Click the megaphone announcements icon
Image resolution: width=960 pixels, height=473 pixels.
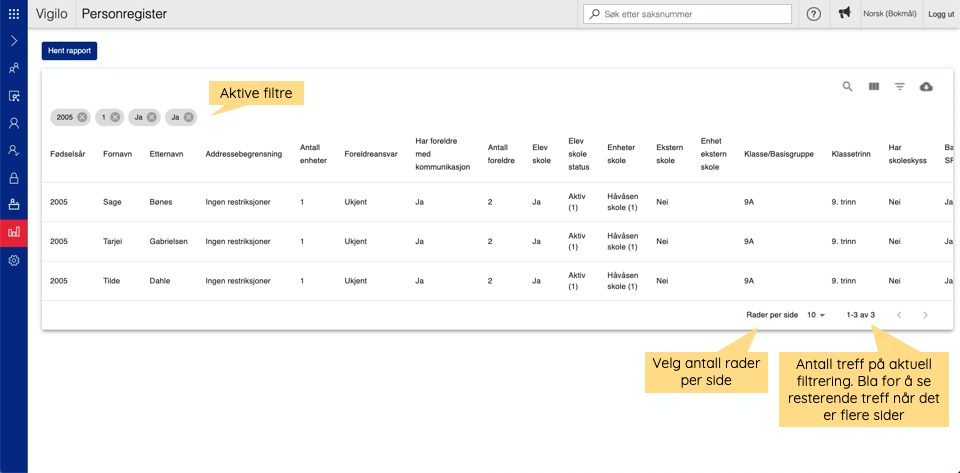pos(845,14)
